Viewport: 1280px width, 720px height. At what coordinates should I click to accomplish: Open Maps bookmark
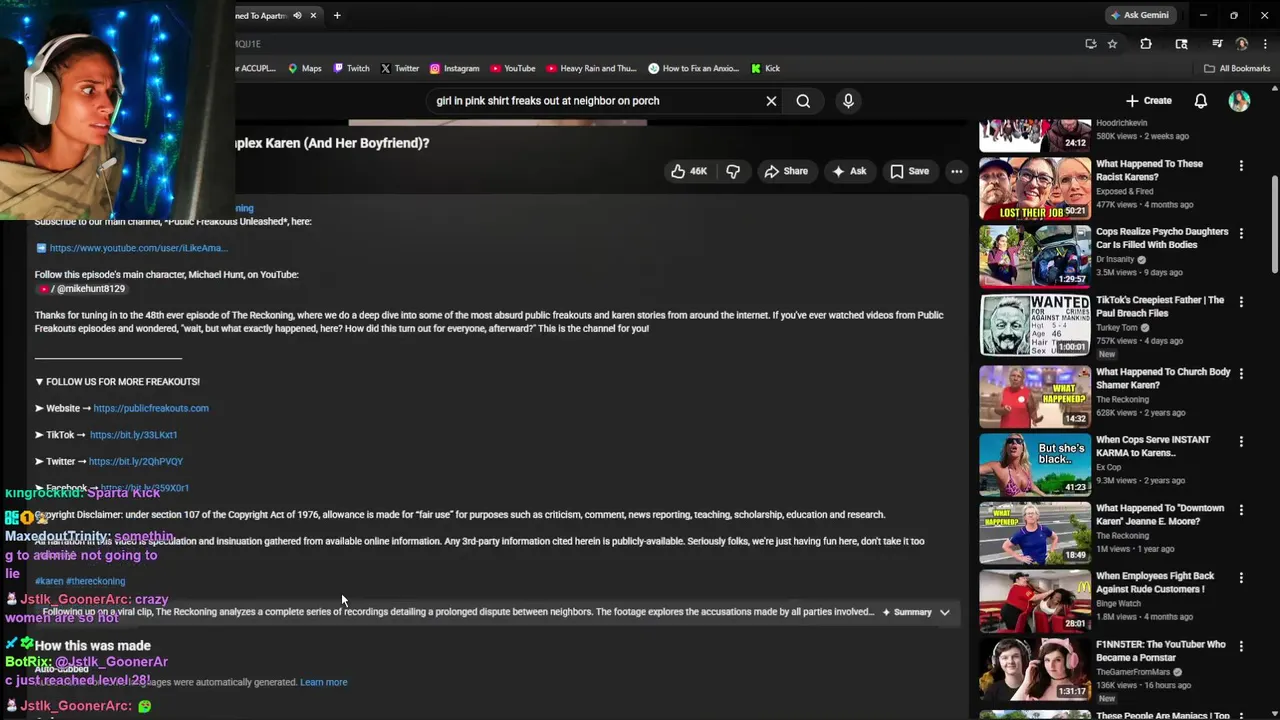(304, 68)
